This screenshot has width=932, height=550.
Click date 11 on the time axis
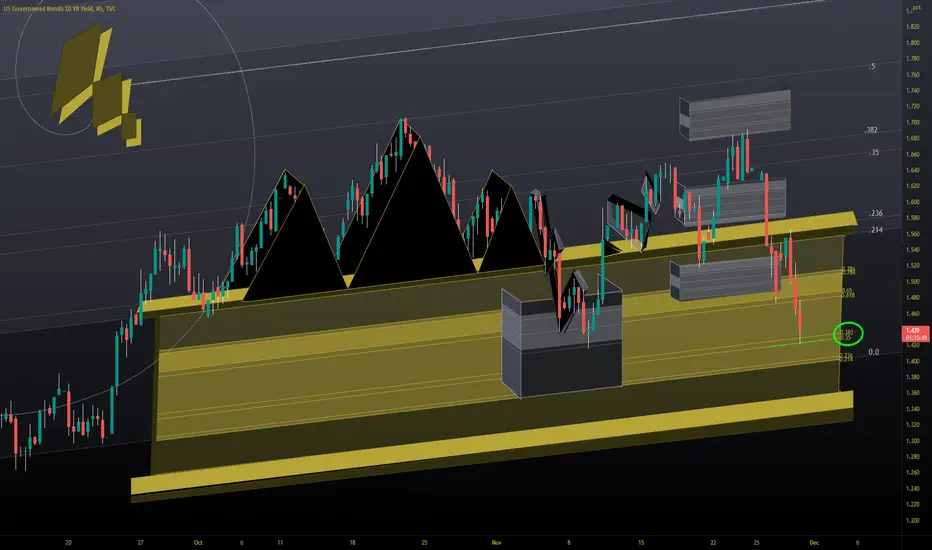(x=280, y=542)
